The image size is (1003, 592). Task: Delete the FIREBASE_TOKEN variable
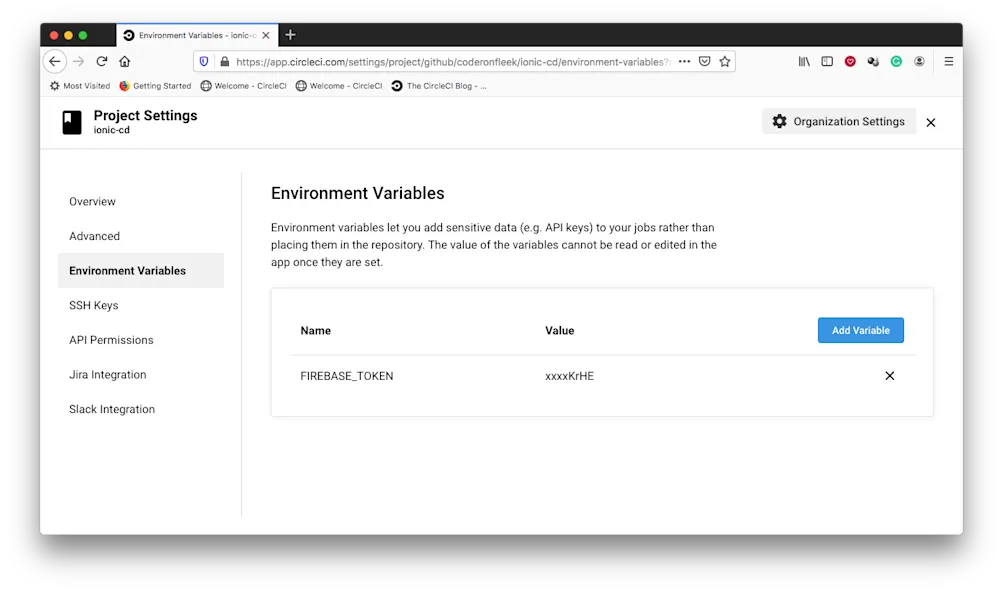click(889, 376)
